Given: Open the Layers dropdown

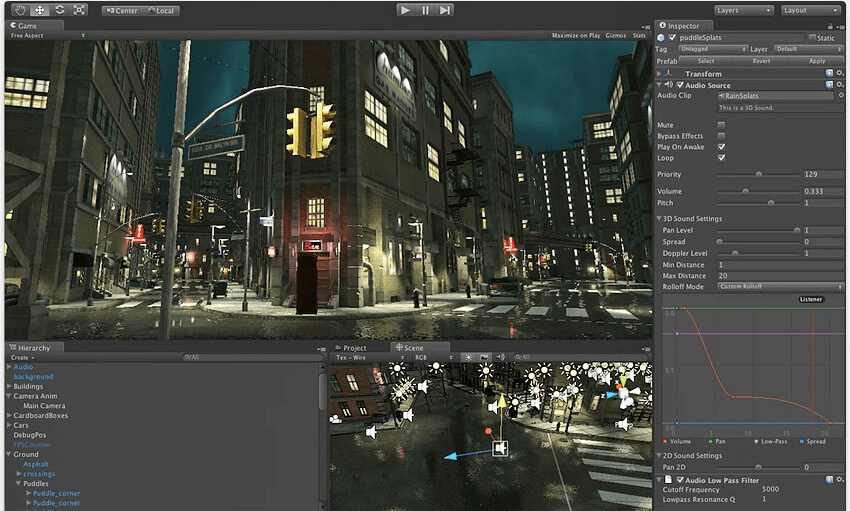Looking at the screenshot, I should click(x=744, y=10).
